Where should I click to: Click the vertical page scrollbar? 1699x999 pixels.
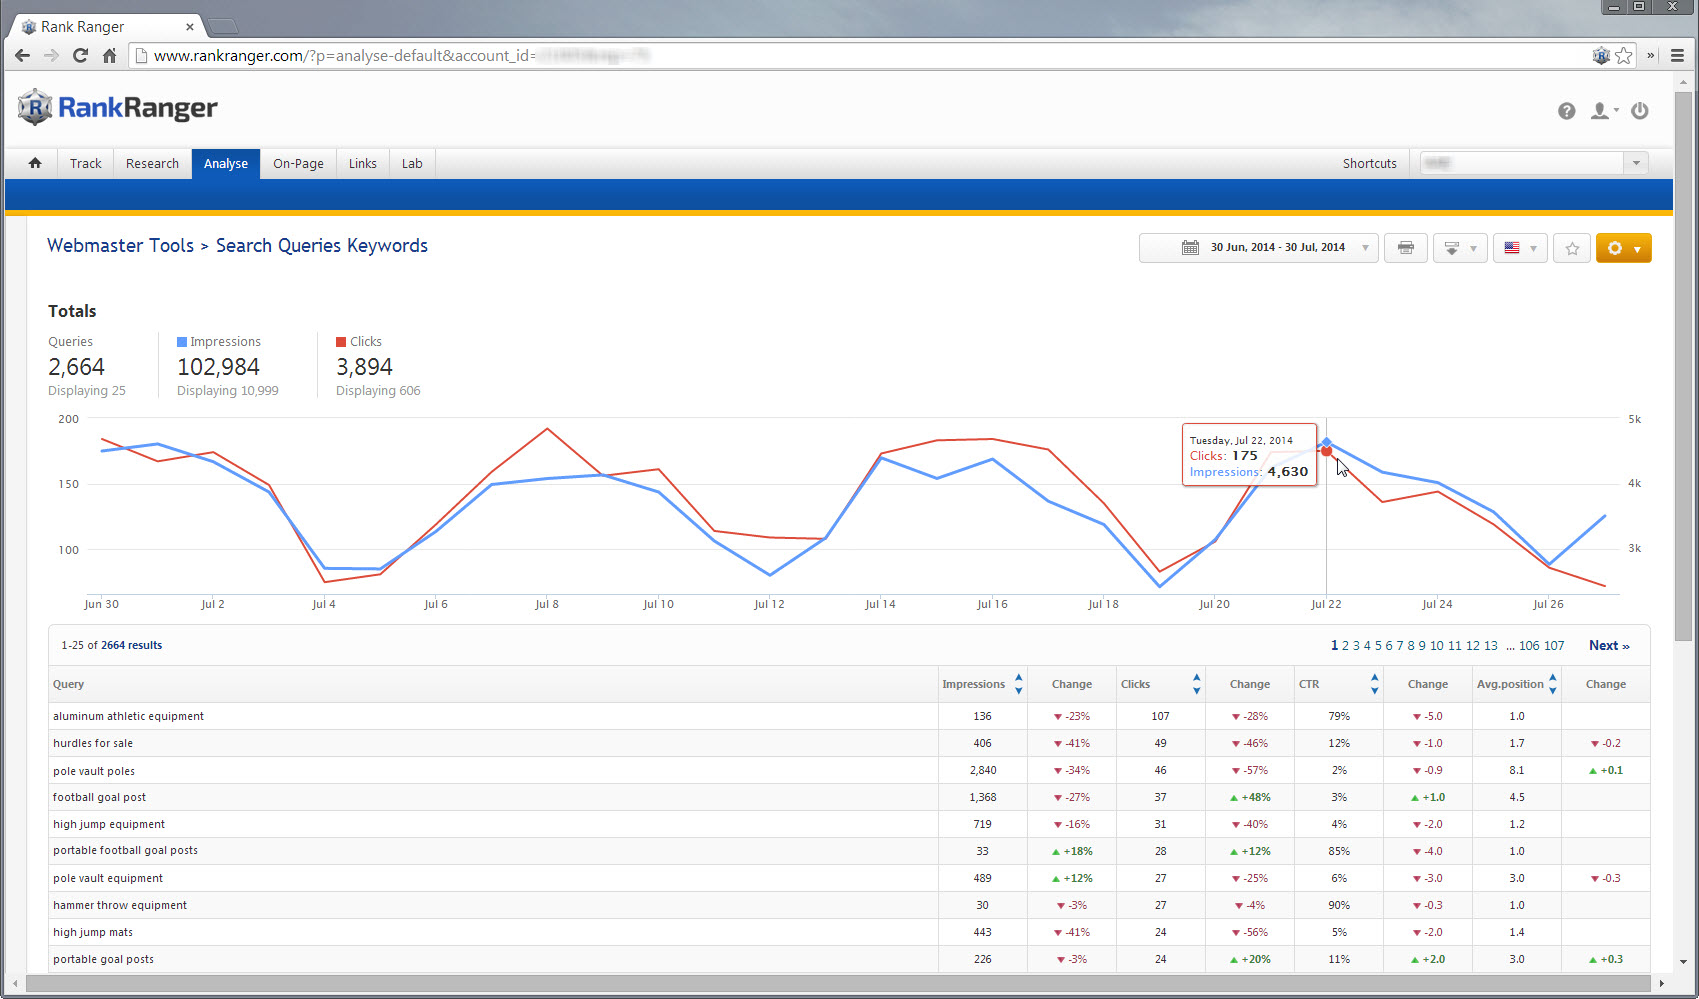1683,400
